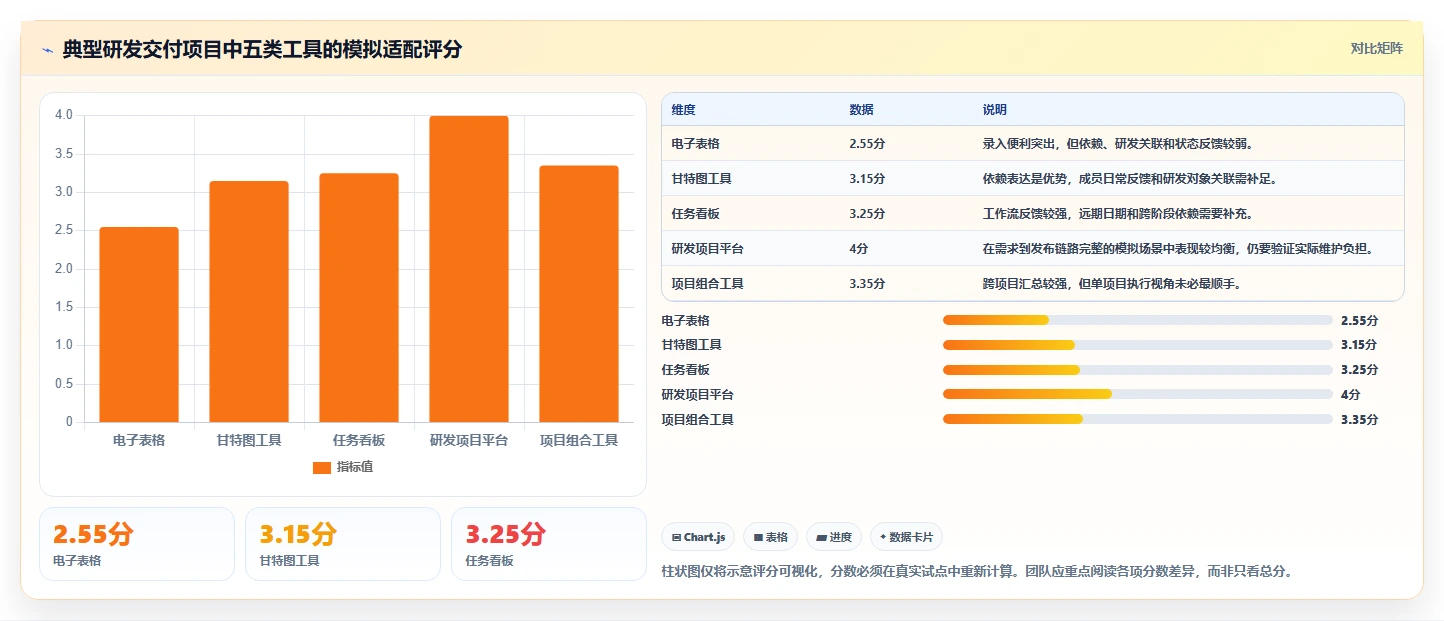Click the 3.15分 table cell
This screenshot has width=1444, height=621.
(867, 179)
